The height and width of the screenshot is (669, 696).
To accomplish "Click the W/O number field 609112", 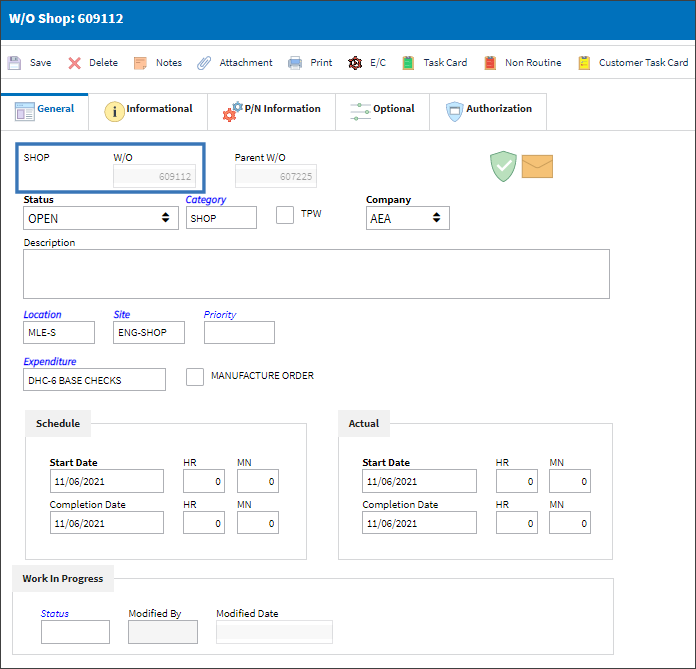I will pyautogui.click(x=154, y=176).
